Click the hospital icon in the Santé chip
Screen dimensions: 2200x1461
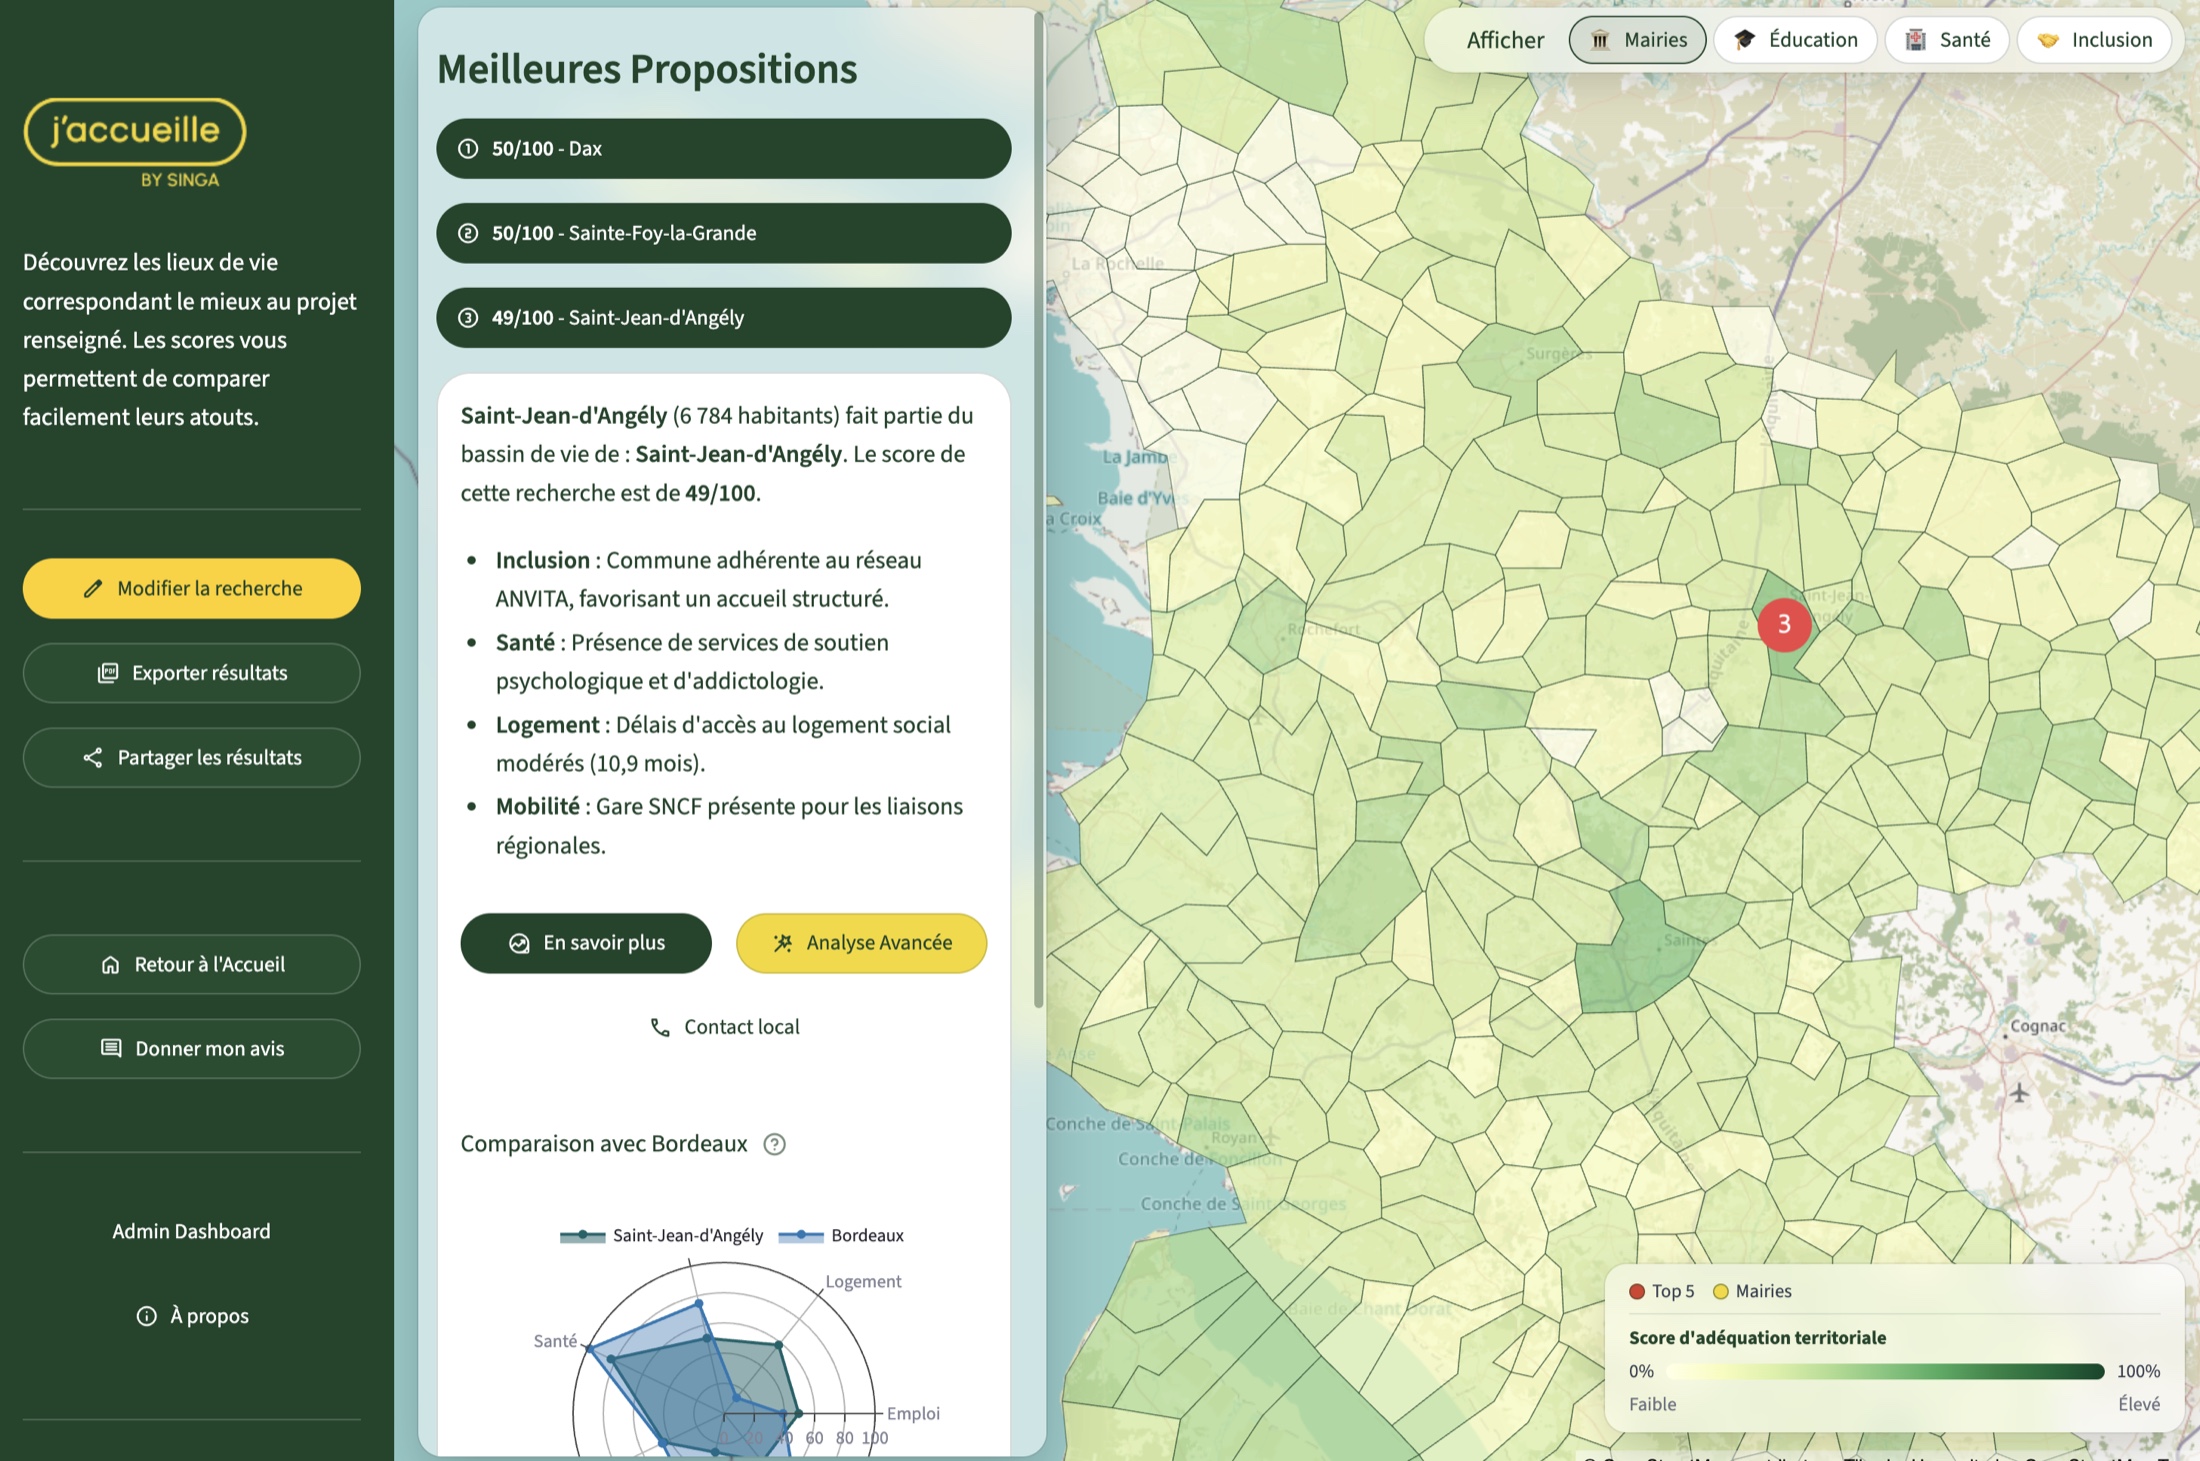point(1916,40)
